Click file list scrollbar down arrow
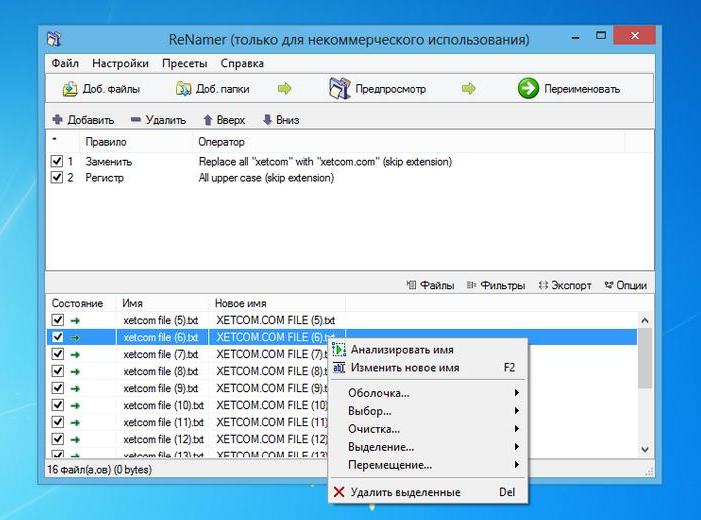 click(645, 449)
